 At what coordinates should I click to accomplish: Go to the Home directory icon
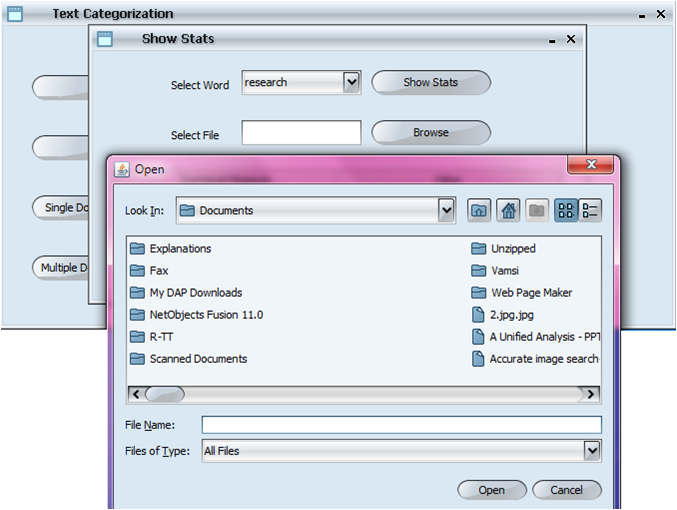(508, 210)
